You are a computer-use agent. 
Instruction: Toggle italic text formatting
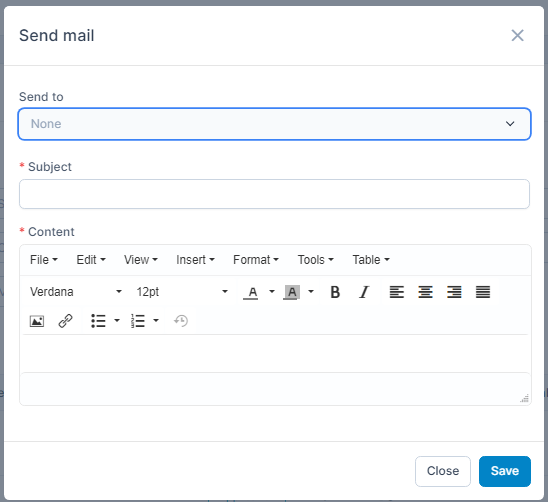coord(364,292)
